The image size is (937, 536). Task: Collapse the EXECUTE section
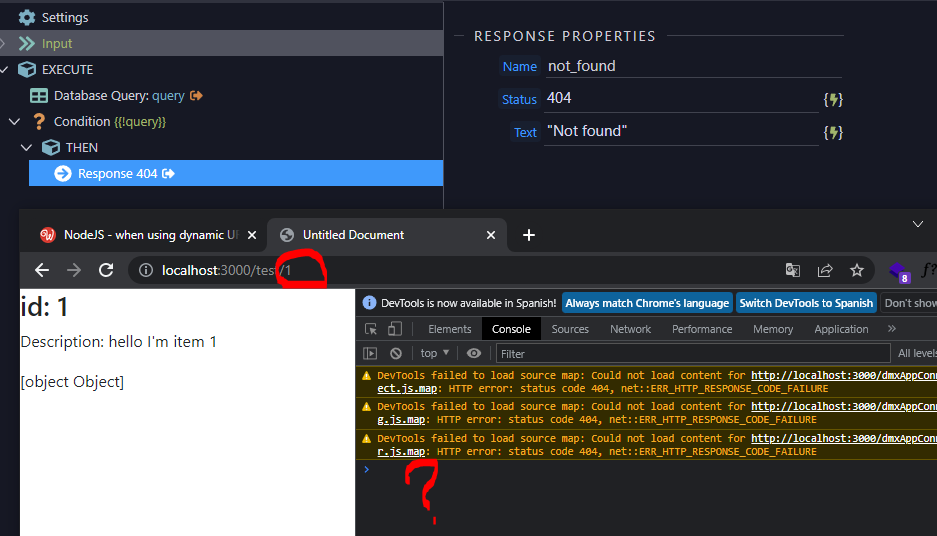pyautogui.click(x=4, y=69)
